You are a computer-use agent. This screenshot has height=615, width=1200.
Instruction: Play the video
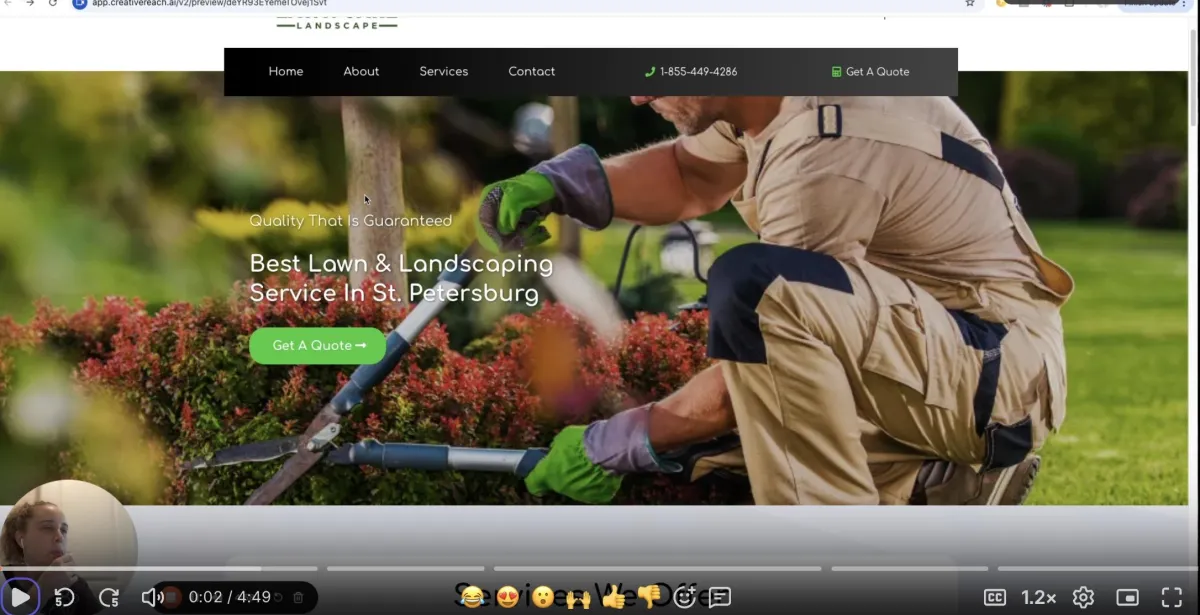point(20,598)
